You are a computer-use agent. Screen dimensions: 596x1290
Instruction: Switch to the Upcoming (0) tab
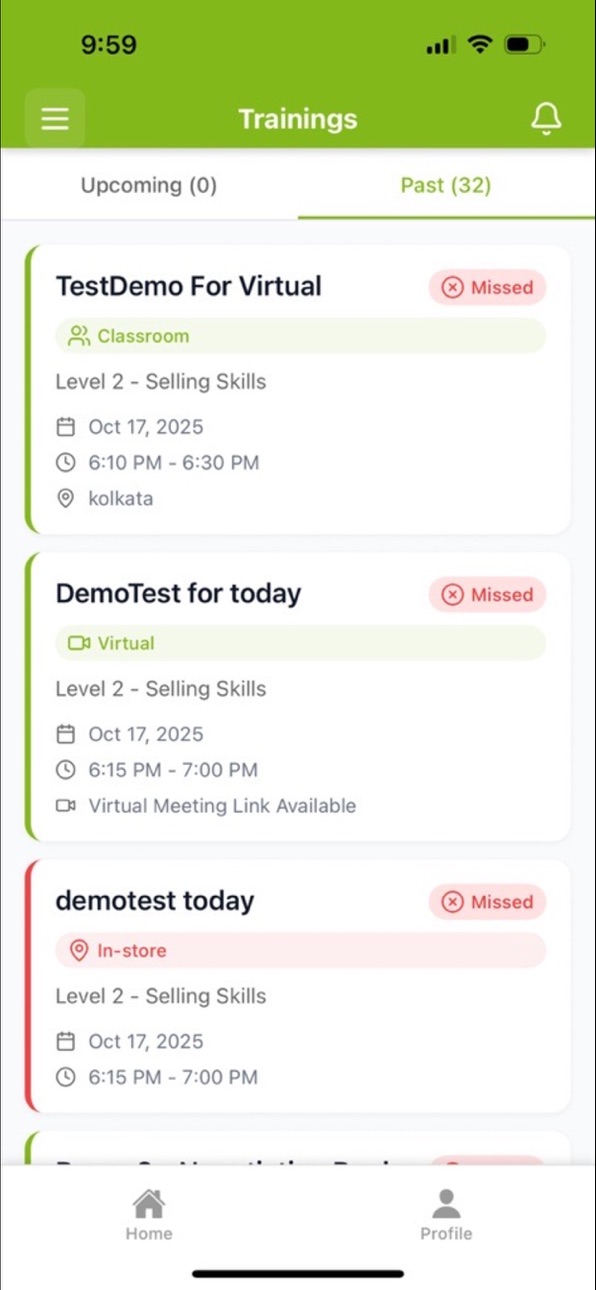coord(149,185)
